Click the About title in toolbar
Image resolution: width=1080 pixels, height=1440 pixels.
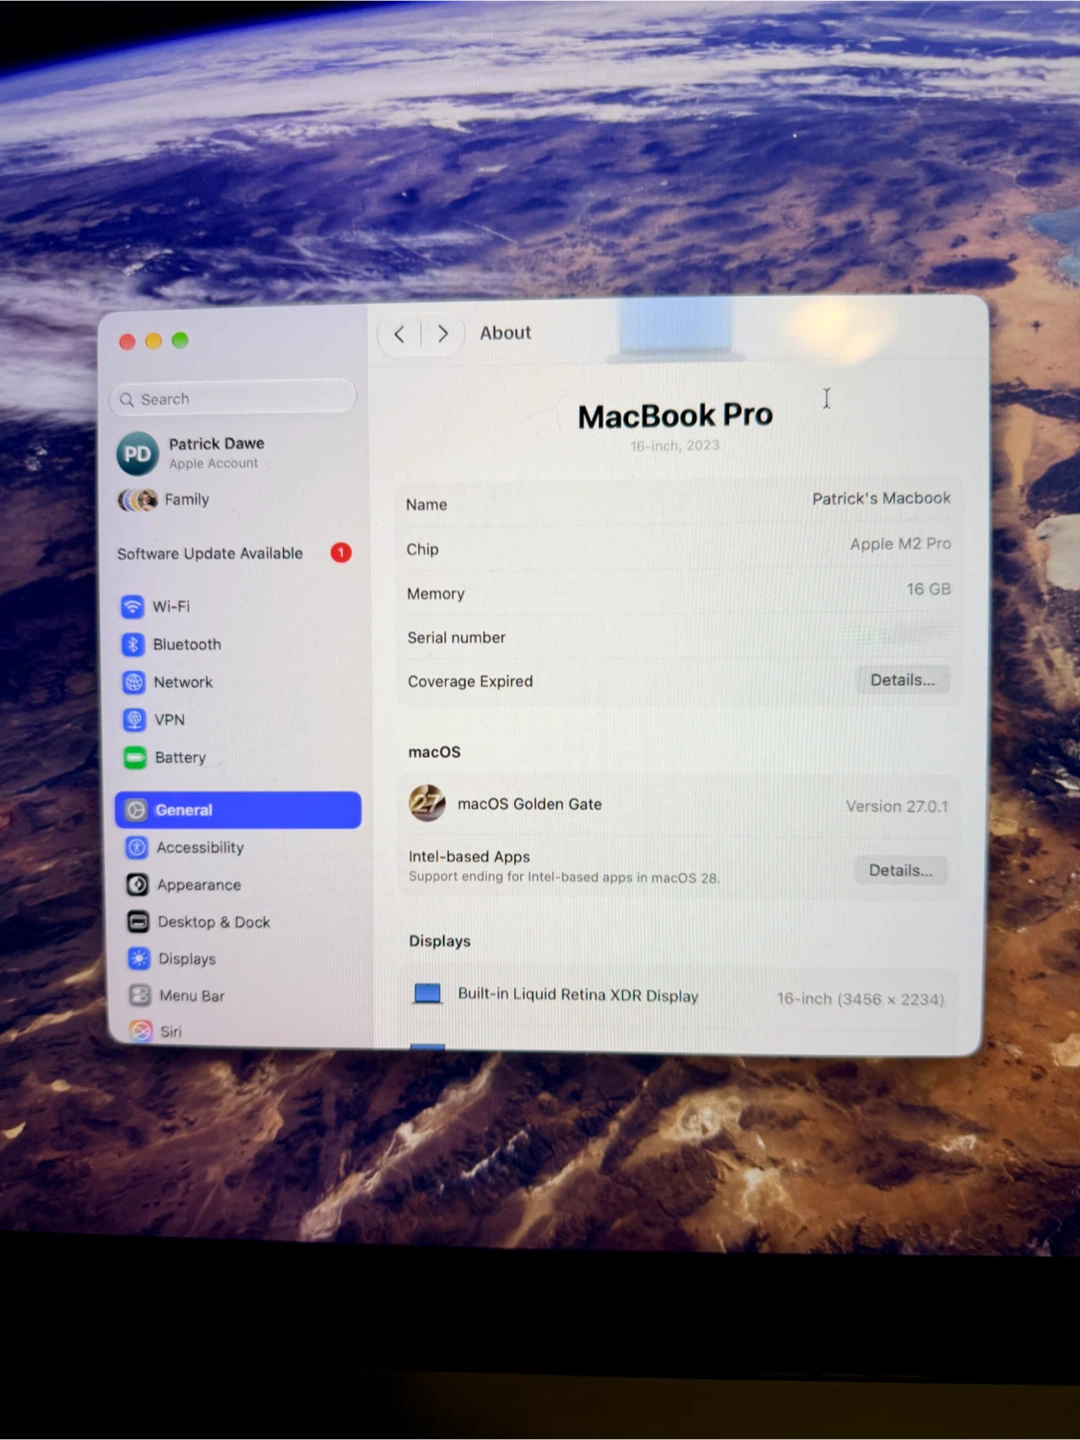pos(505,333)
